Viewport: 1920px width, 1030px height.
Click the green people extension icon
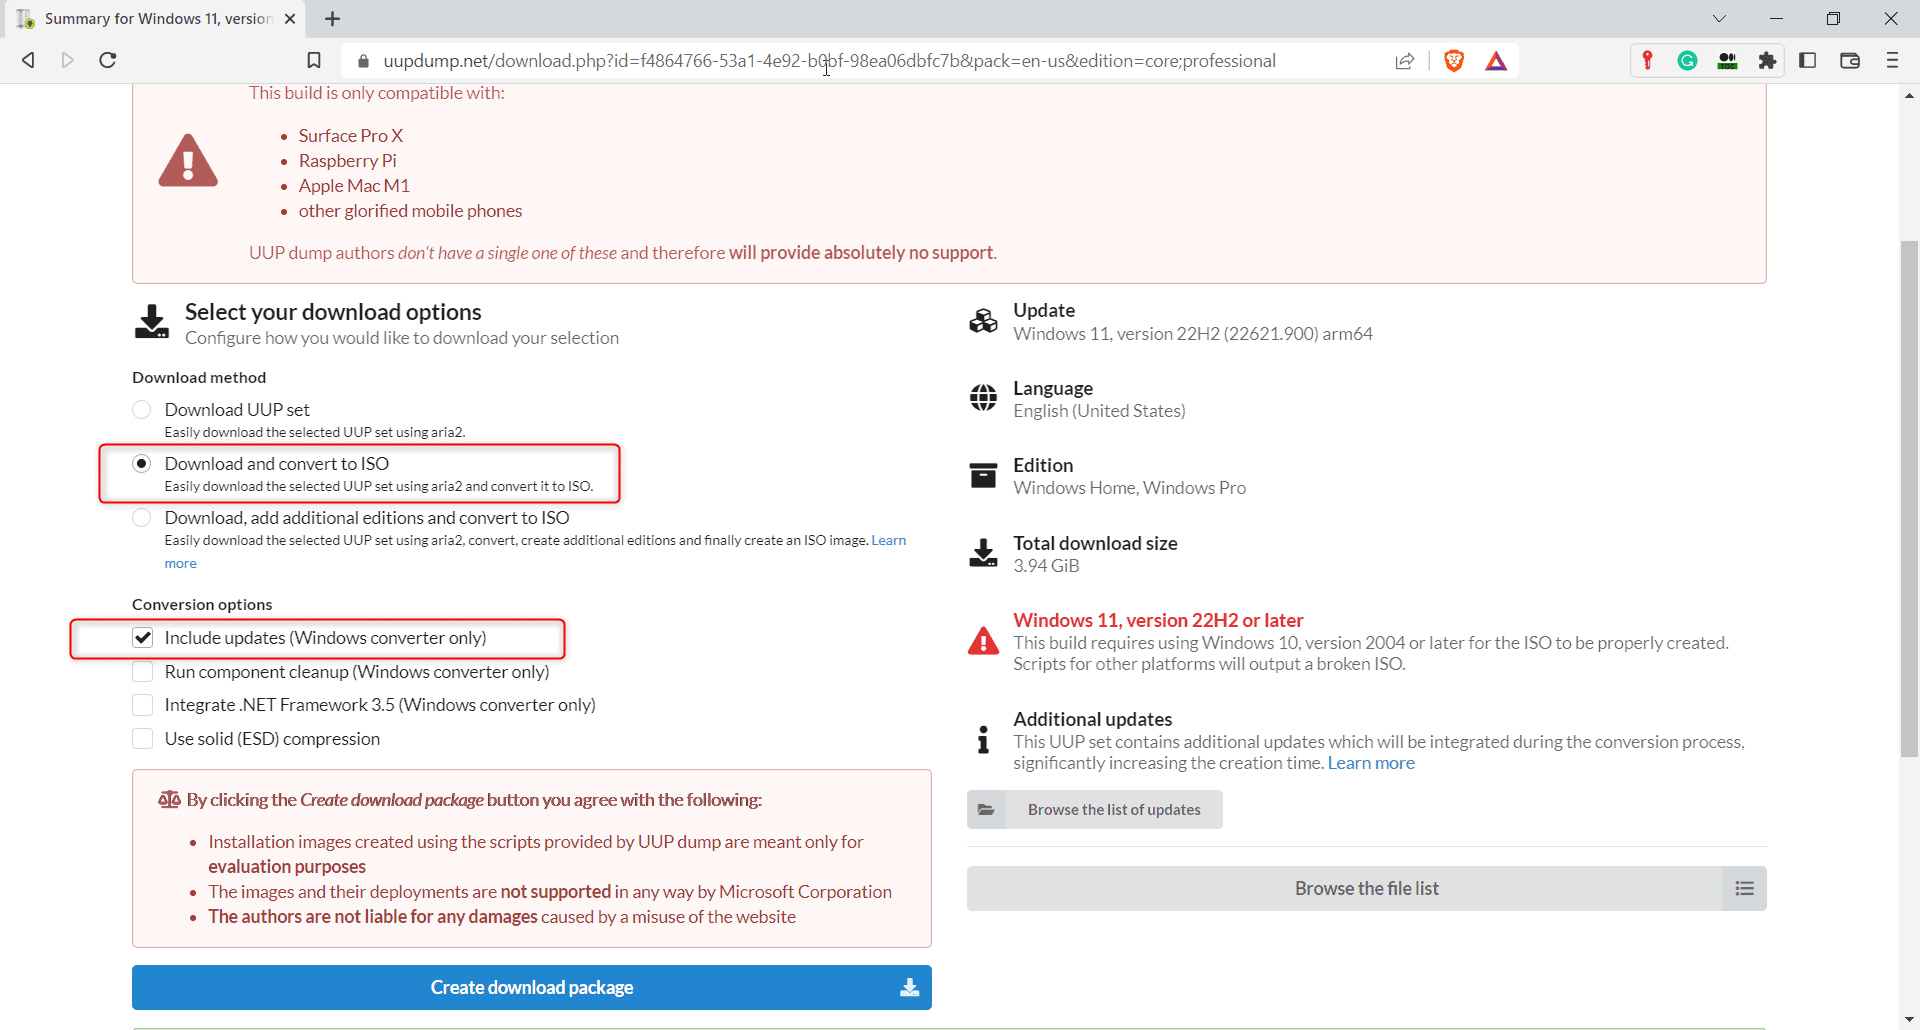click(1727, 61)
